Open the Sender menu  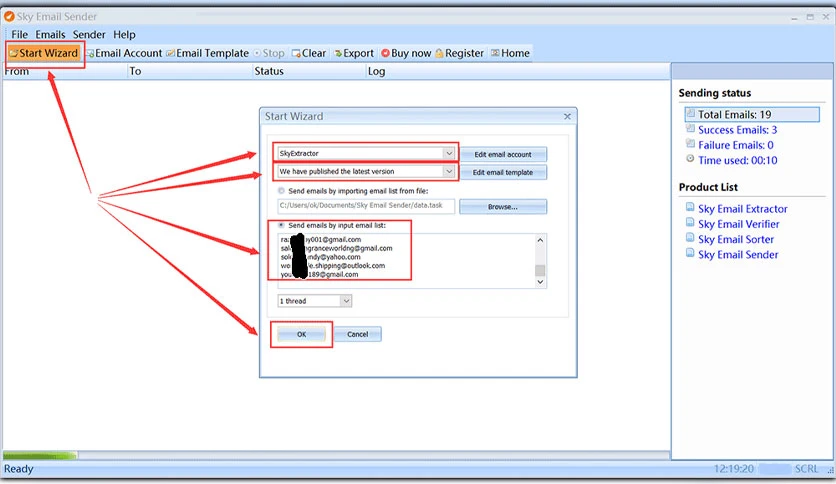tap(89, 35)
